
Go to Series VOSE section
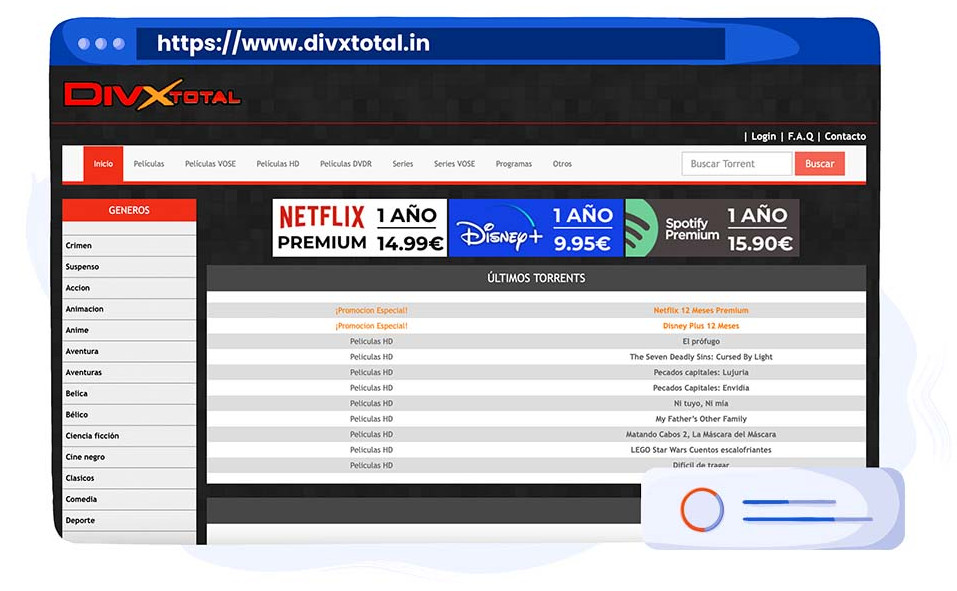(x=454, y=164)
